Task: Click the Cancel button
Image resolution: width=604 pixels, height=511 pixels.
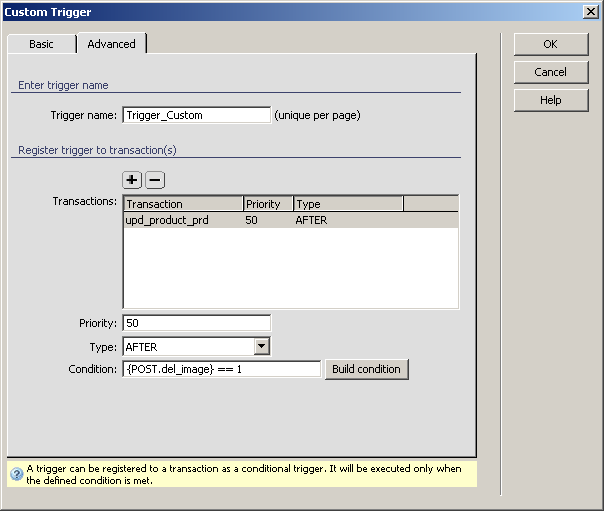Action: [x=550, y=72]
